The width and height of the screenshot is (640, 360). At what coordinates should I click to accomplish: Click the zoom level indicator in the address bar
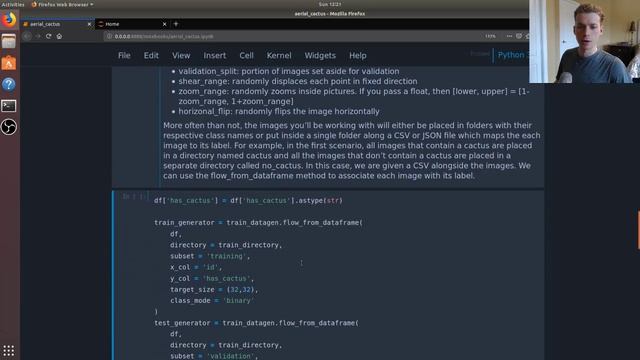tap(490, 36)
